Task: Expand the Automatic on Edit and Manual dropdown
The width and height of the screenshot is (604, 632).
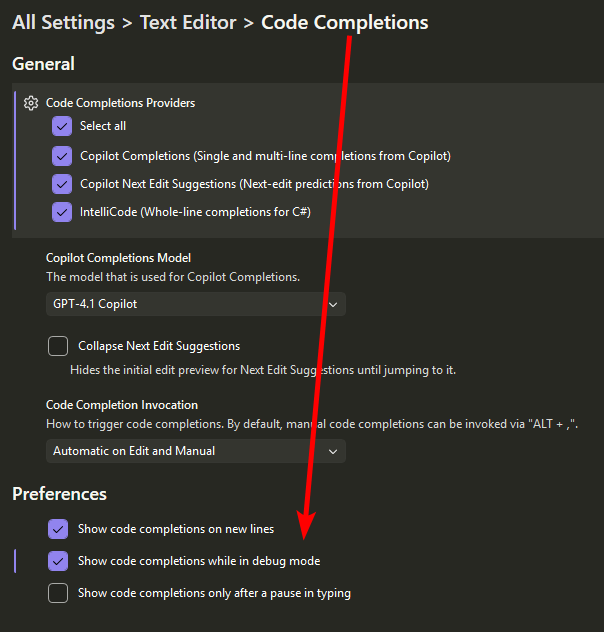Action: coord(196,451)
